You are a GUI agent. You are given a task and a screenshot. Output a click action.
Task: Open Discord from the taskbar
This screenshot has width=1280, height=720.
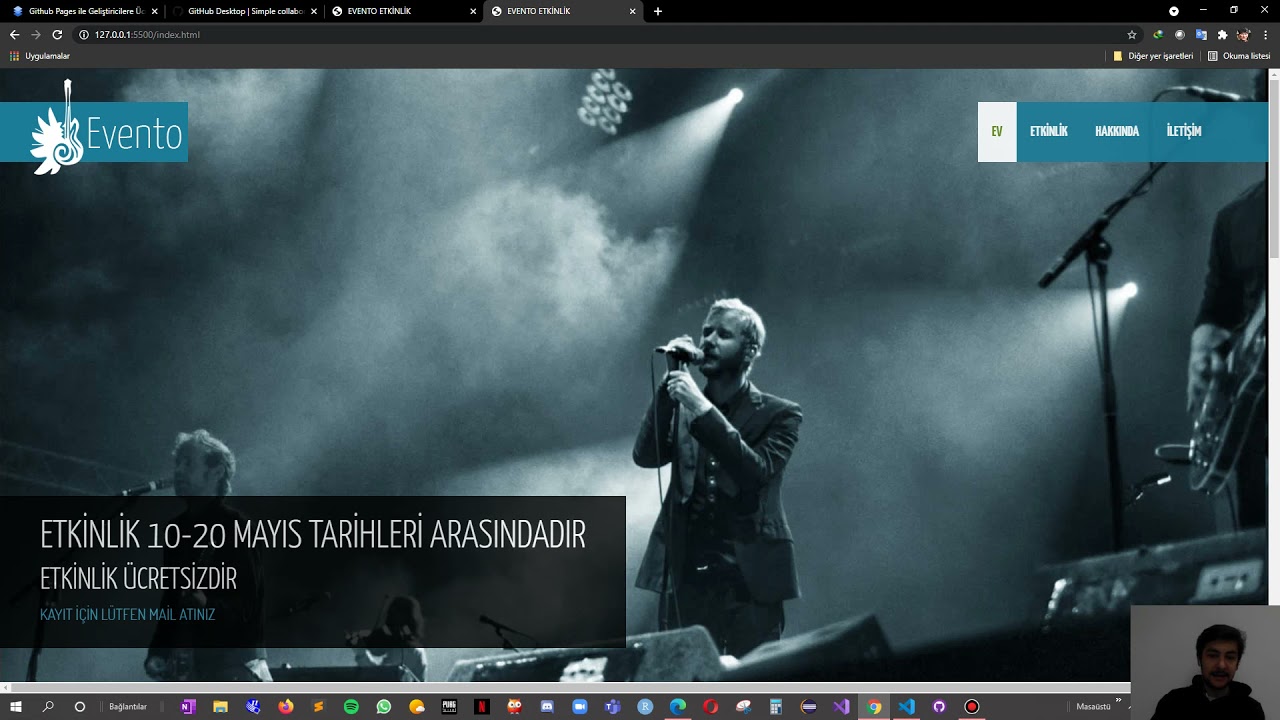pos(547,706)
